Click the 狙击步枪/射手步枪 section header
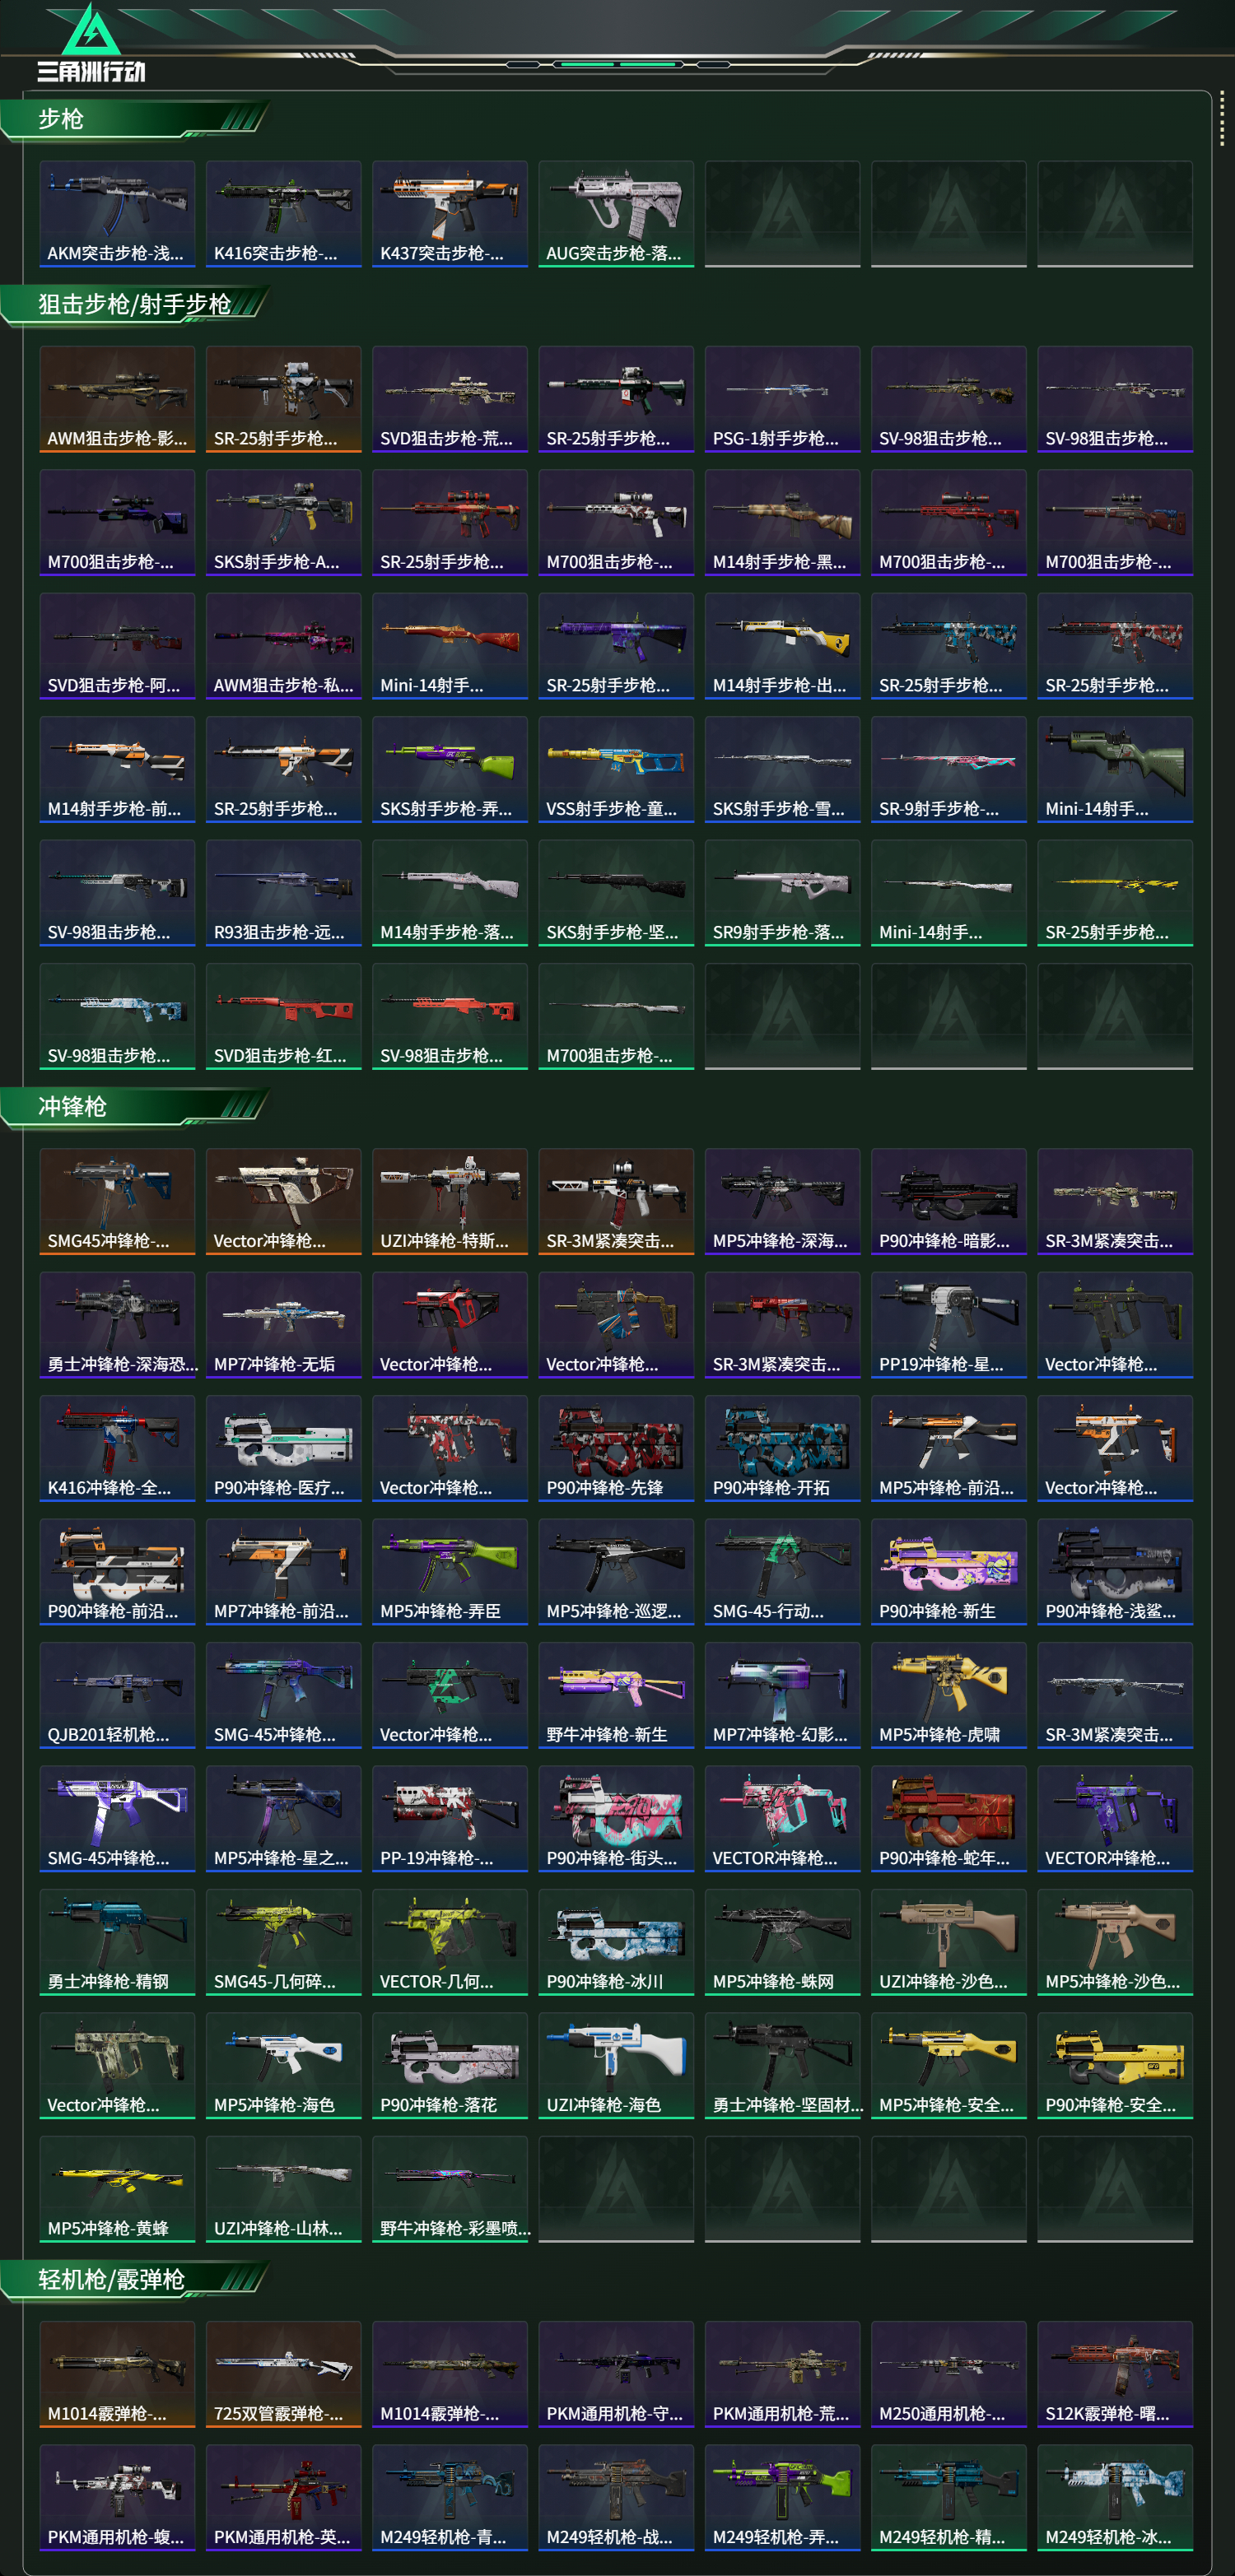This screenshot has height=2576, width=1235. 134,304
